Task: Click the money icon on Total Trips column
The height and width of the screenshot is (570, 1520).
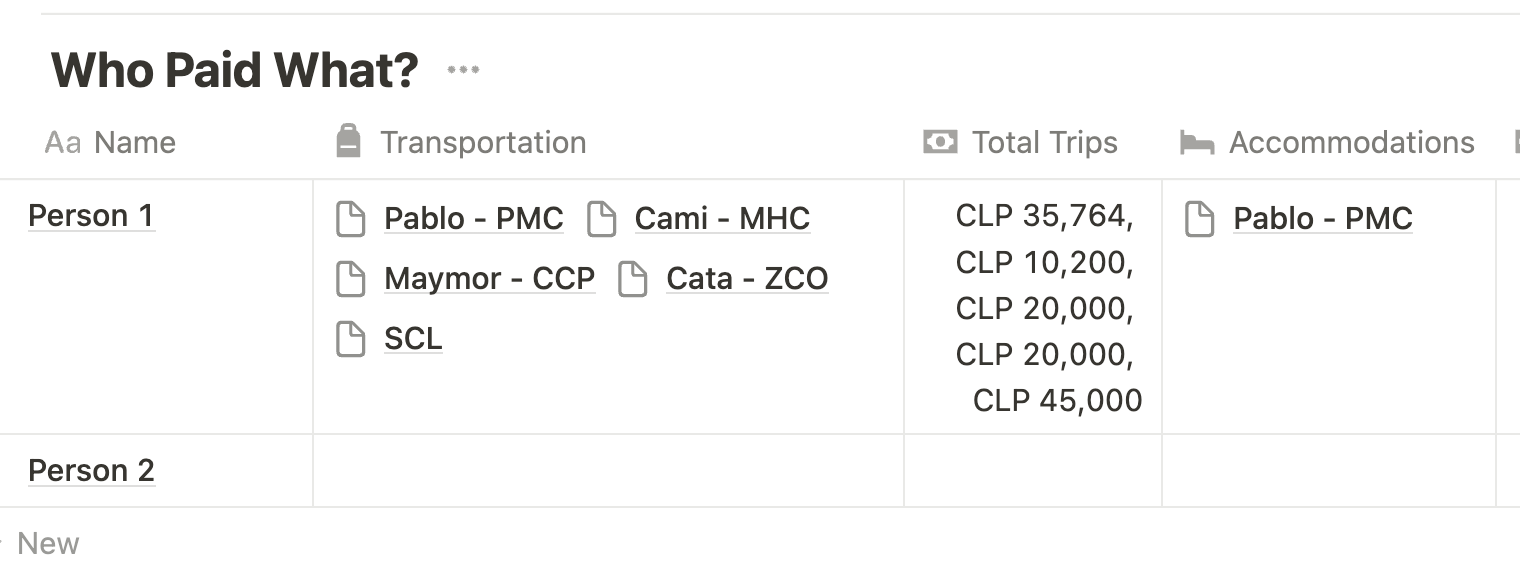Action: click(x=940, y=142)
